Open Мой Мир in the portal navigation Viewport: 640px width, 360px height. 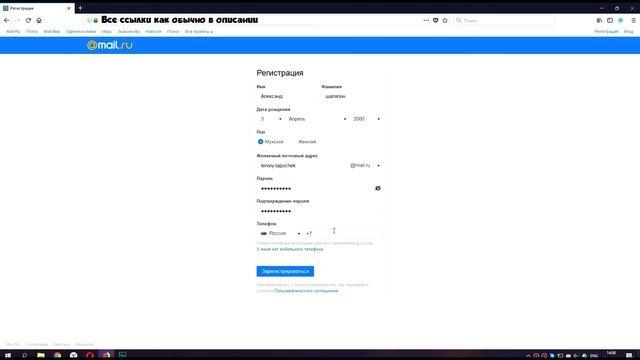tap(52, 31)
